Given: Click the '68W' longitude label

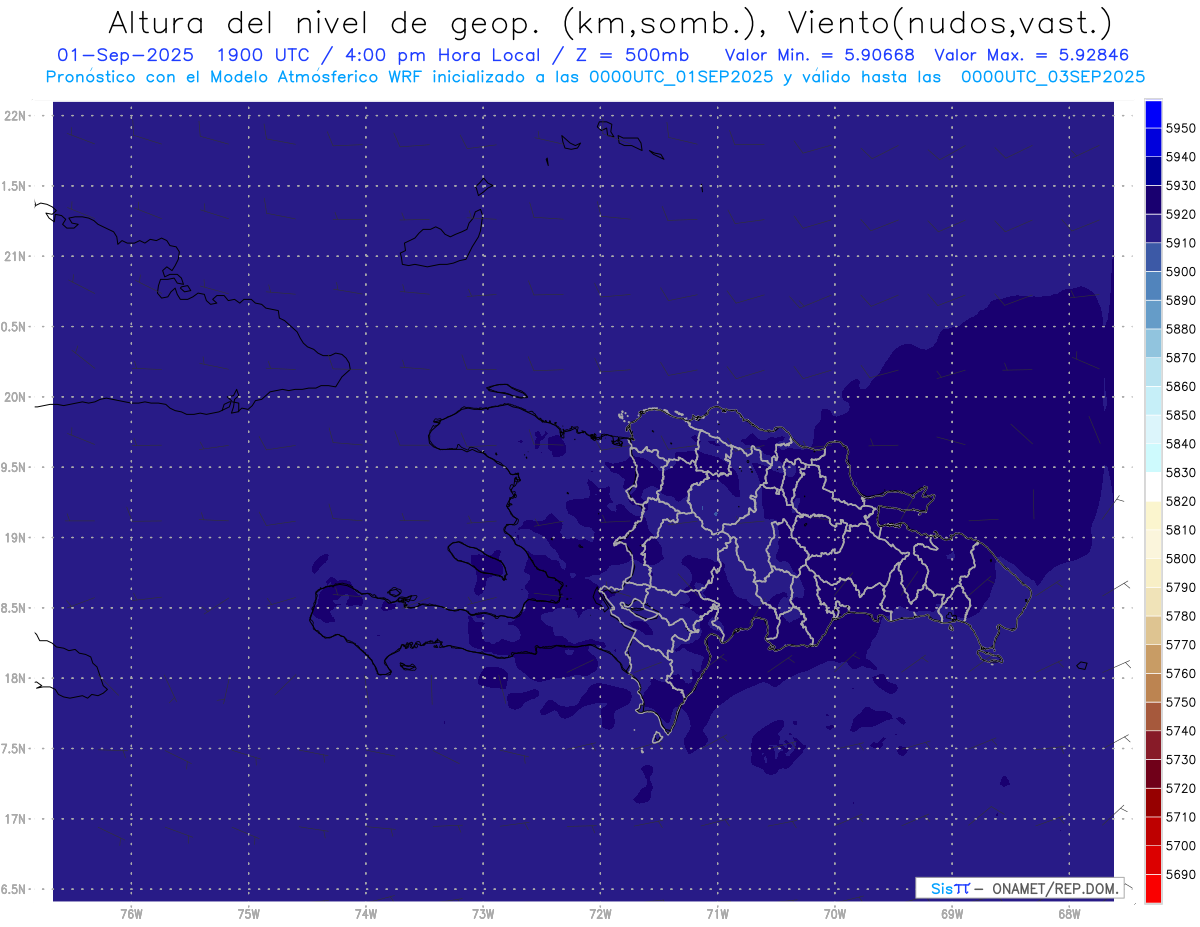Looking at the screenshot, I should pos(1069,913).
